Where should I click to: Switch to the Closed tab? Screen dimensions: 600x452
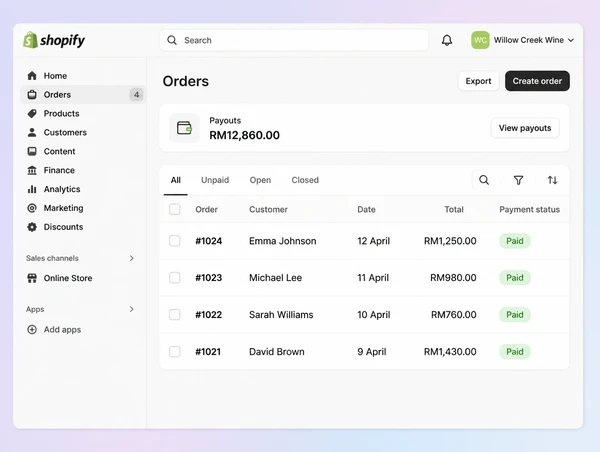coord(305,180)
